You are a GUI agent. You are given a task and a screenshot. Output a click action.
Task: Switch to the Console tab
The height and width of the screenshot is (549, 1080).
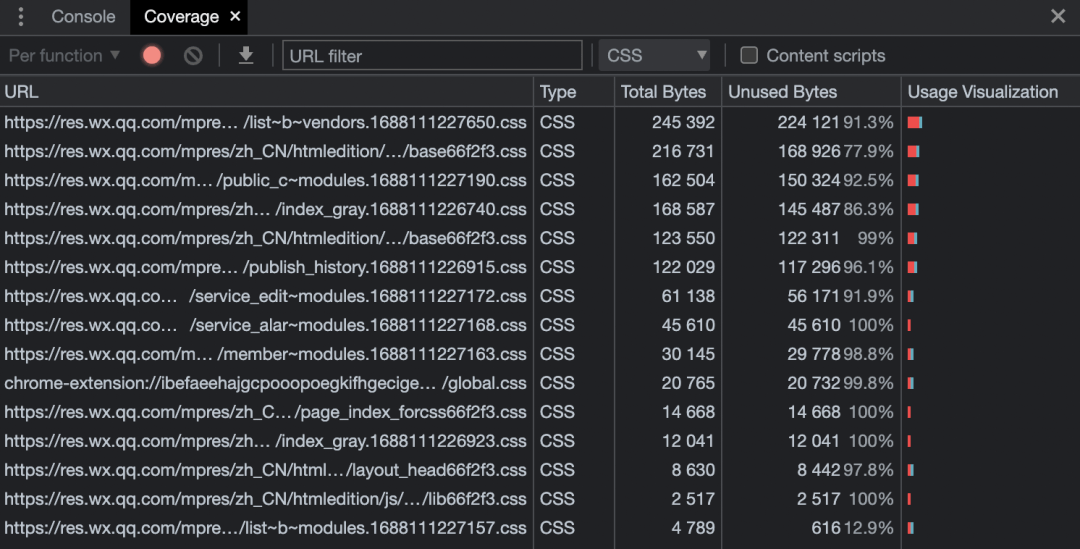pos(83,17)
